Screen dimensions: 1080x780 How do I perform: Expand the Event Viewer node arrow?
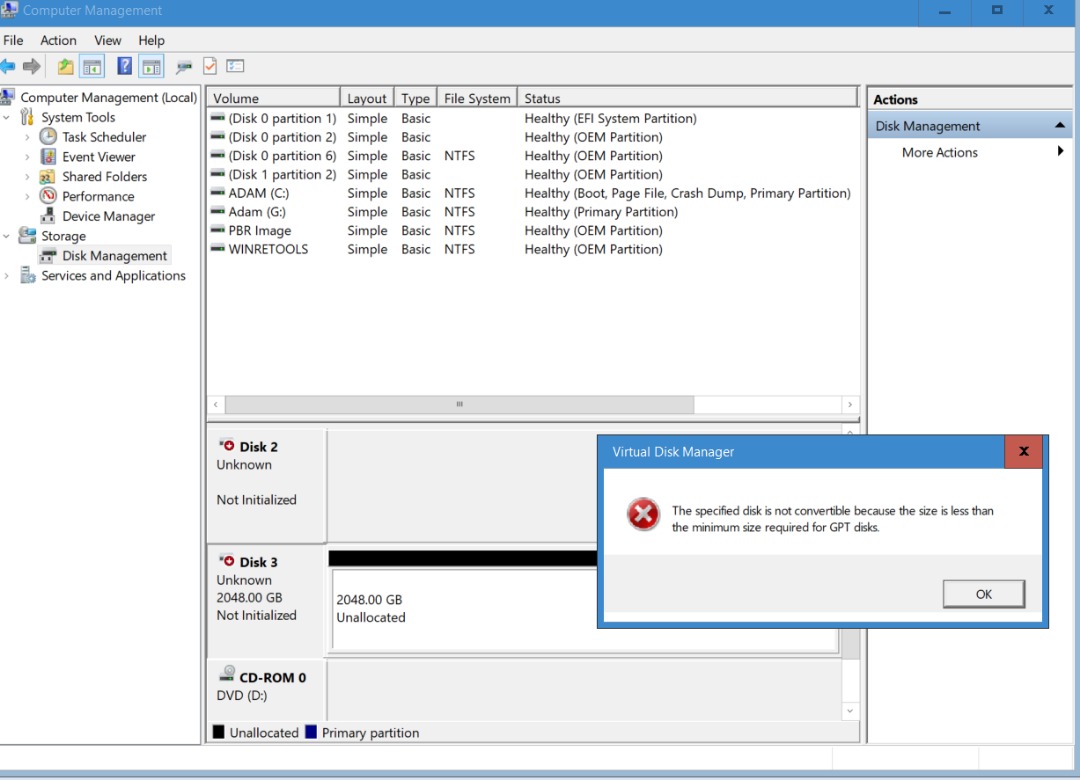(x=28, y=157)
